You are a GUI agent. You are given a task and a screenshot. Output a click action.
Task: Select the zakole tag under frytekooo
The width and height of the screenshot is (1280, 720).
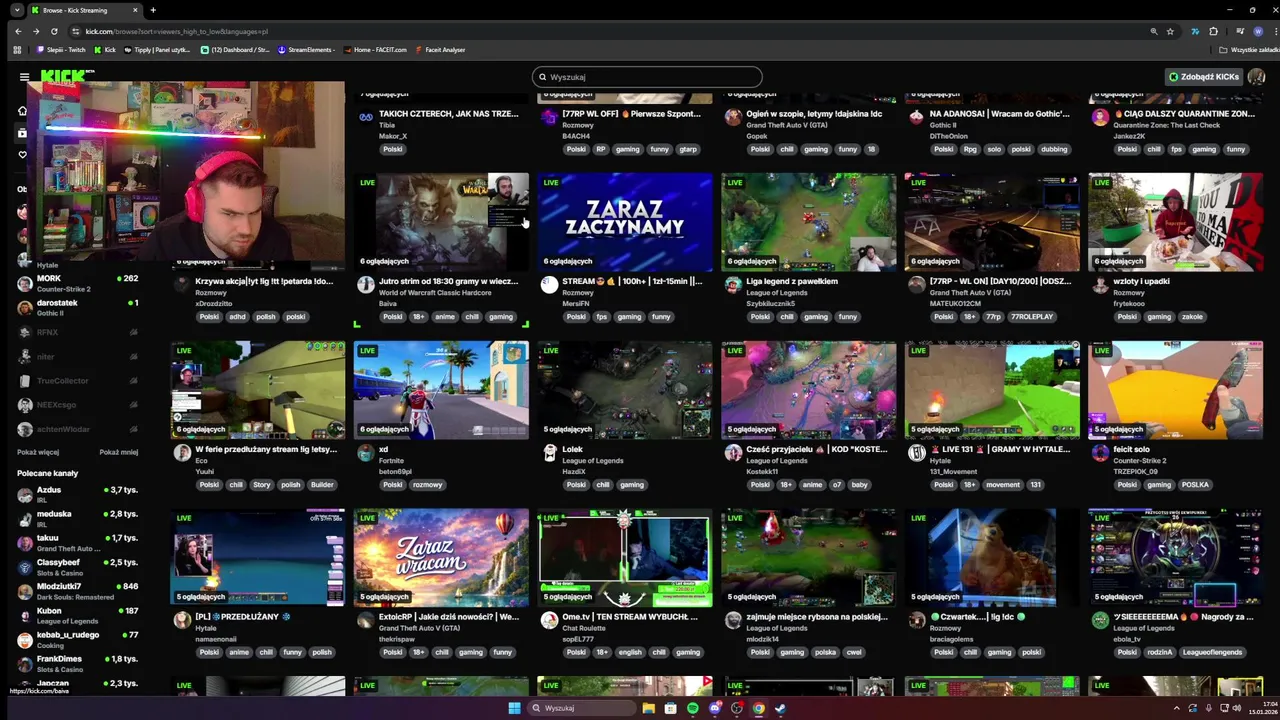click(x=1192, y=317)
